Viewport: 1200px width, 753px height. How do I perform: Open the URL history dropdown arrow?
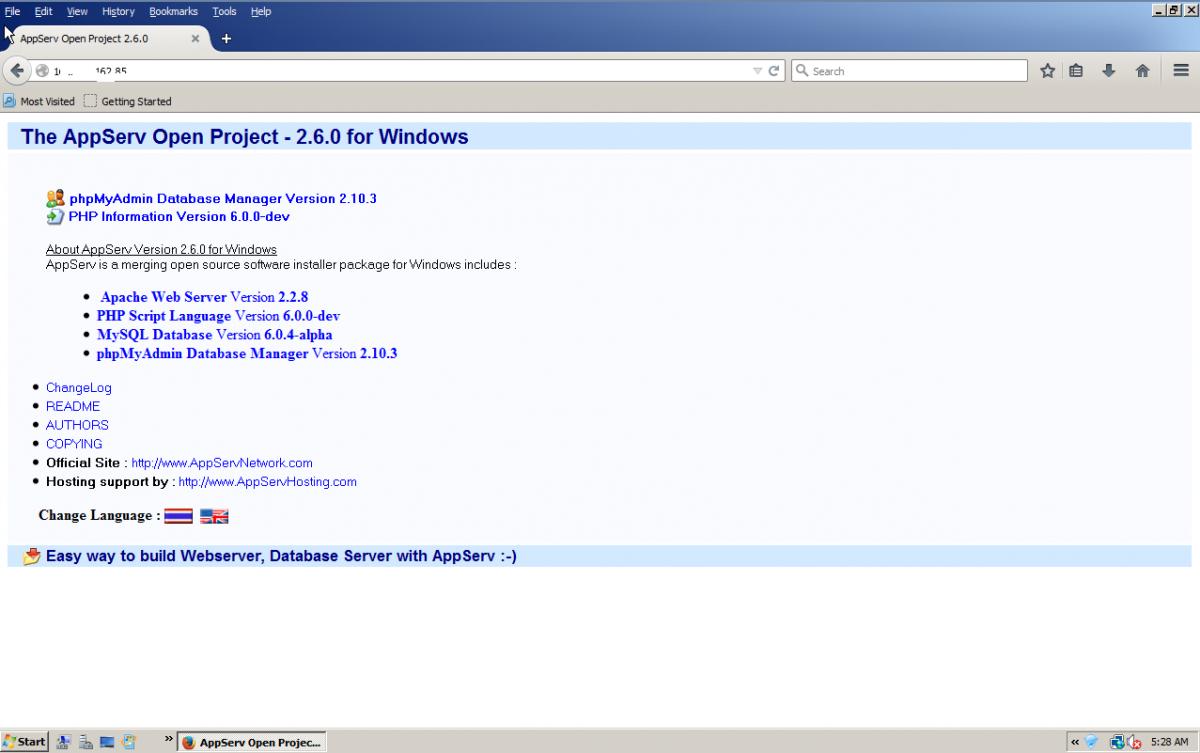pos(758,71)
